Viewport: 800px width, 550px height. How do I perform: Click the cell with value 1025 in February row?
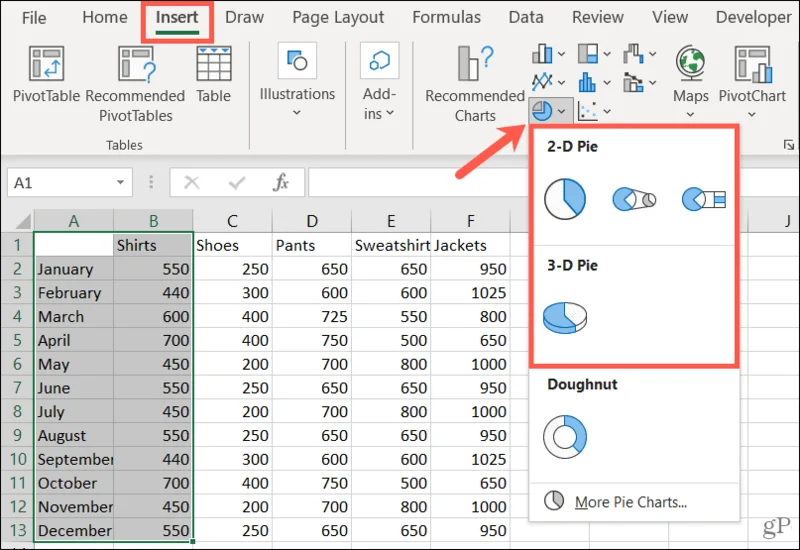pos(470,292)
